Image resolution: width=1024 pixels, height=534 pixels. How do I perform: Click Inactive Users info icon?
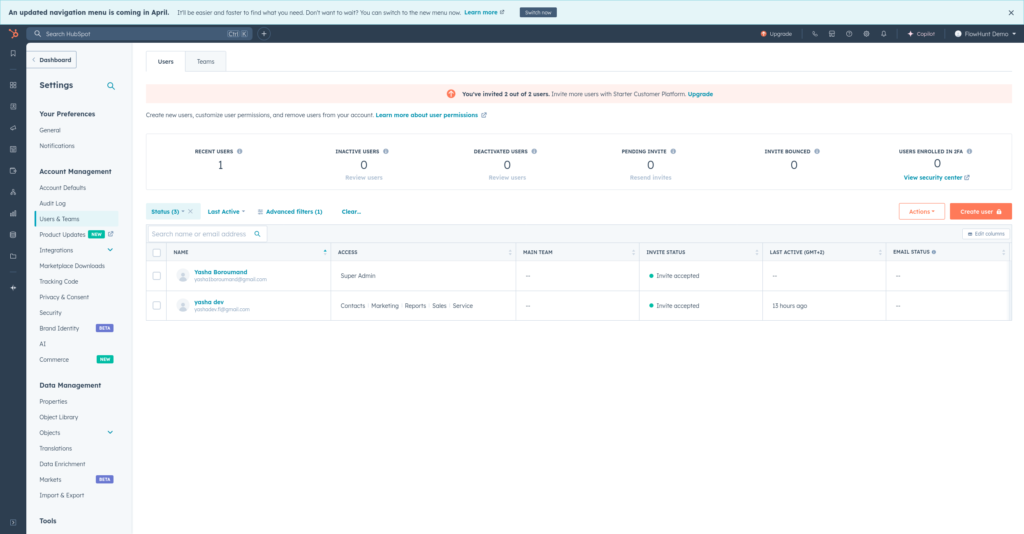tap(386, 151)
